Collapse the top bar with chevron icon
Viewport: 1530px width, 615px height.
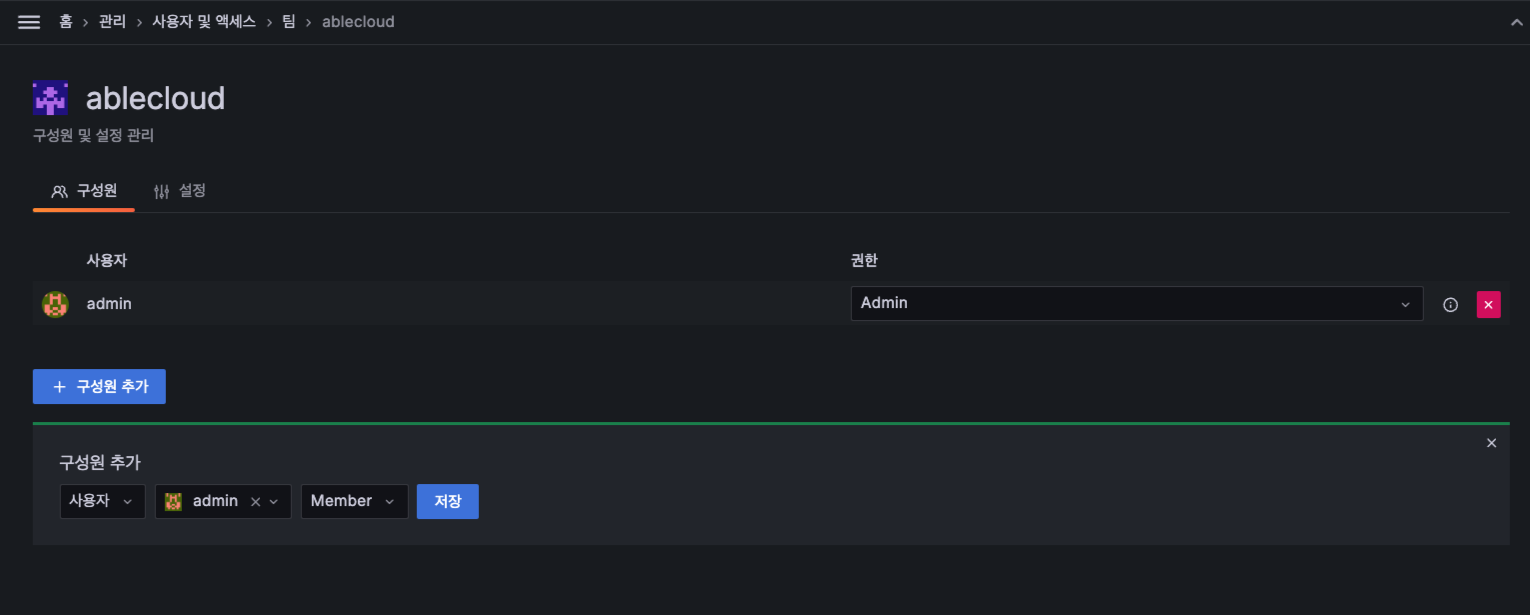tap(1516, 22)
